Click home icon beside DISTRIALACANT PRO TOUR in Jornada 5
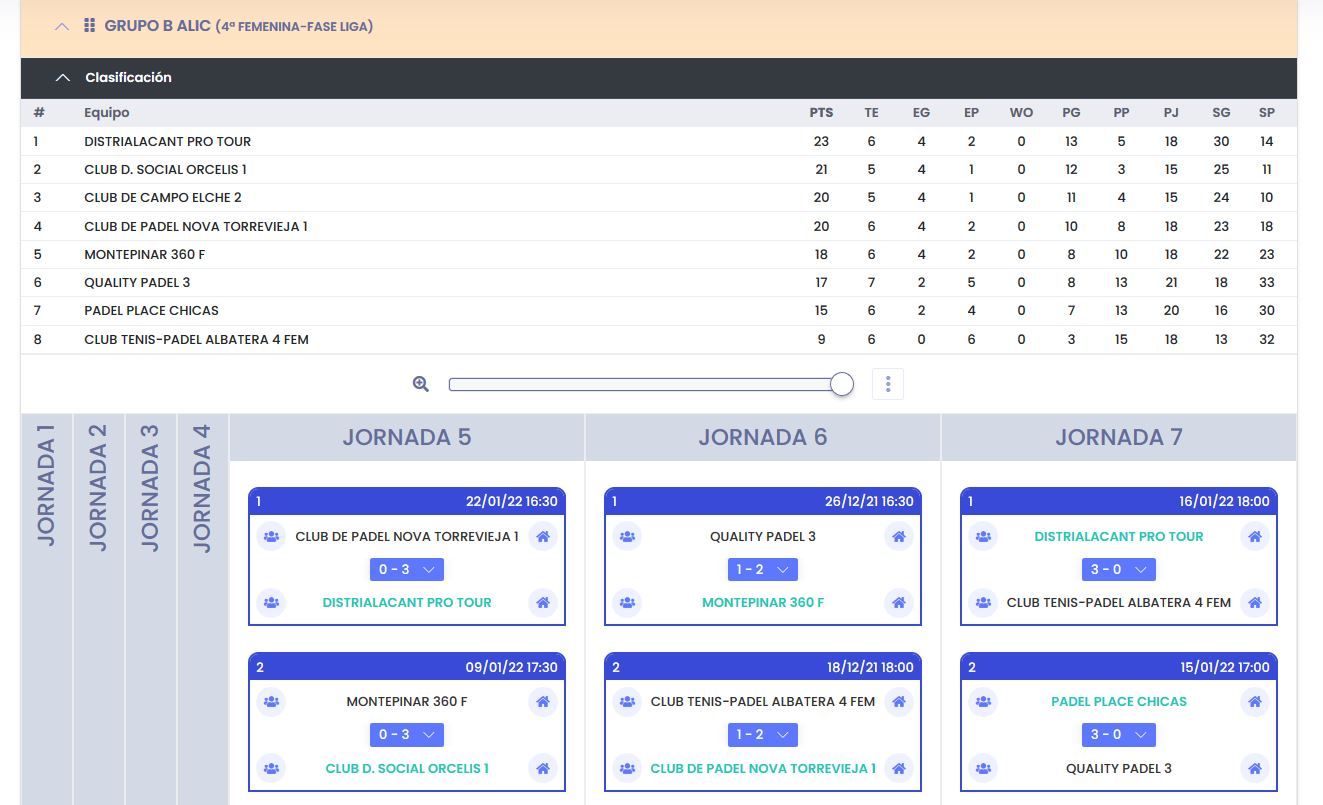This screenshot has width=1323, height=805. [543, 603]
